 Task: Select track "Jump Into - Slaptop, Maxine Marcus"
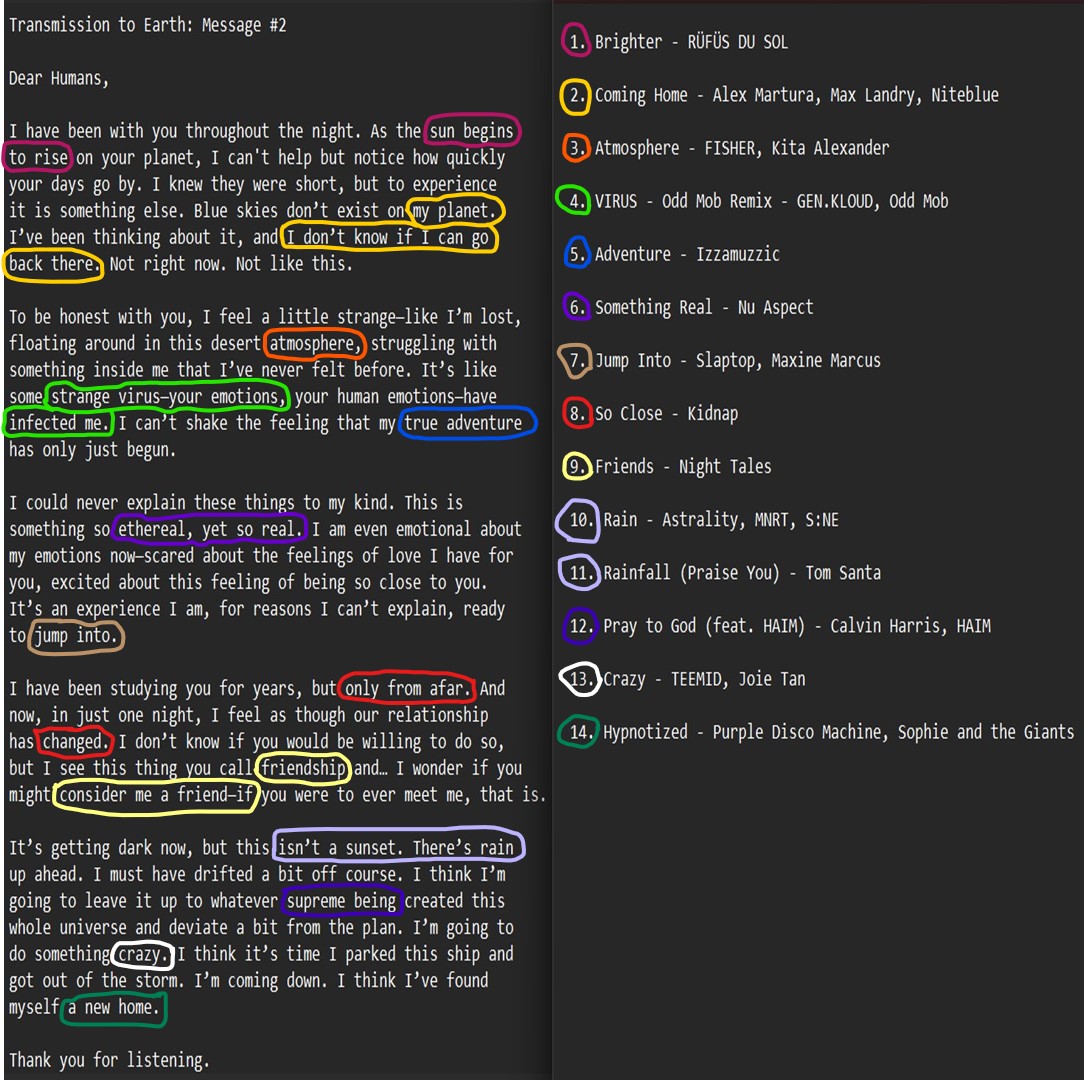click(x=738, y=361)
